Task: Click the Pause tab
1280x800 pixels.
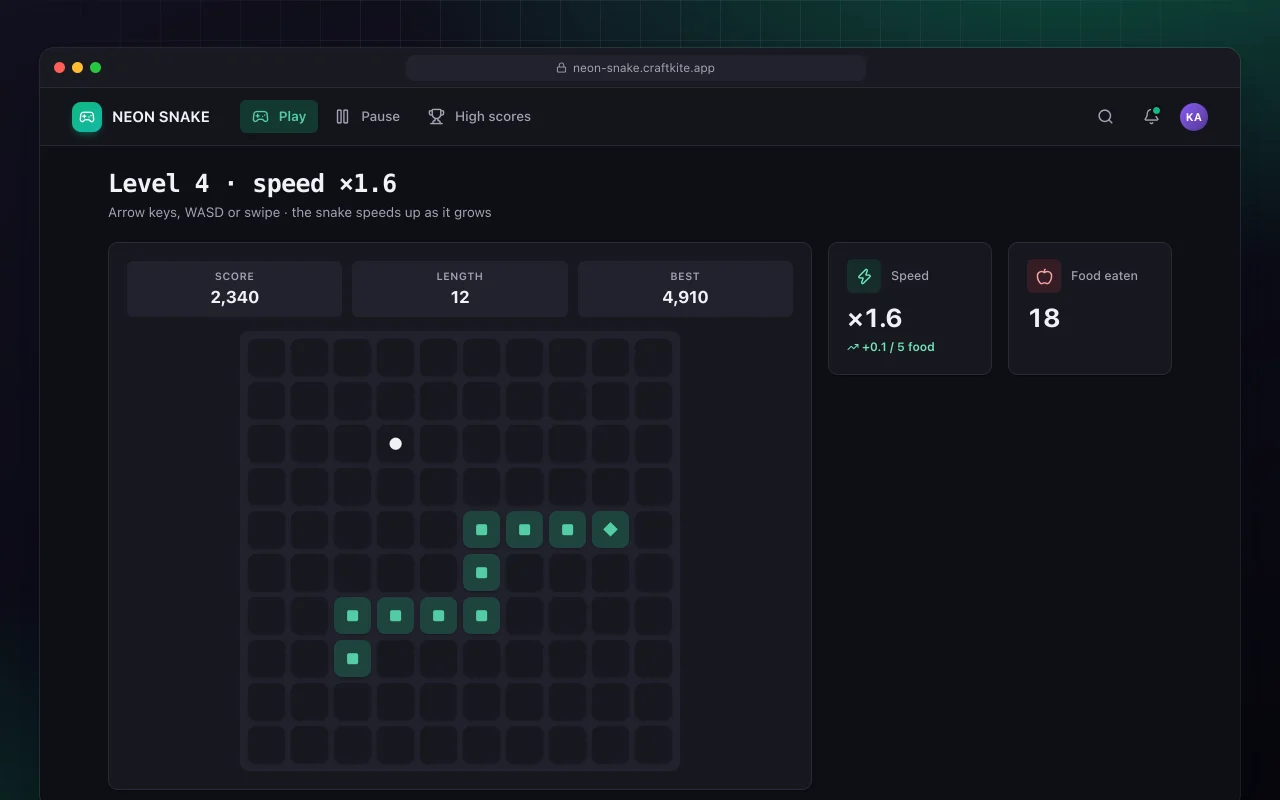Action: 367,117
